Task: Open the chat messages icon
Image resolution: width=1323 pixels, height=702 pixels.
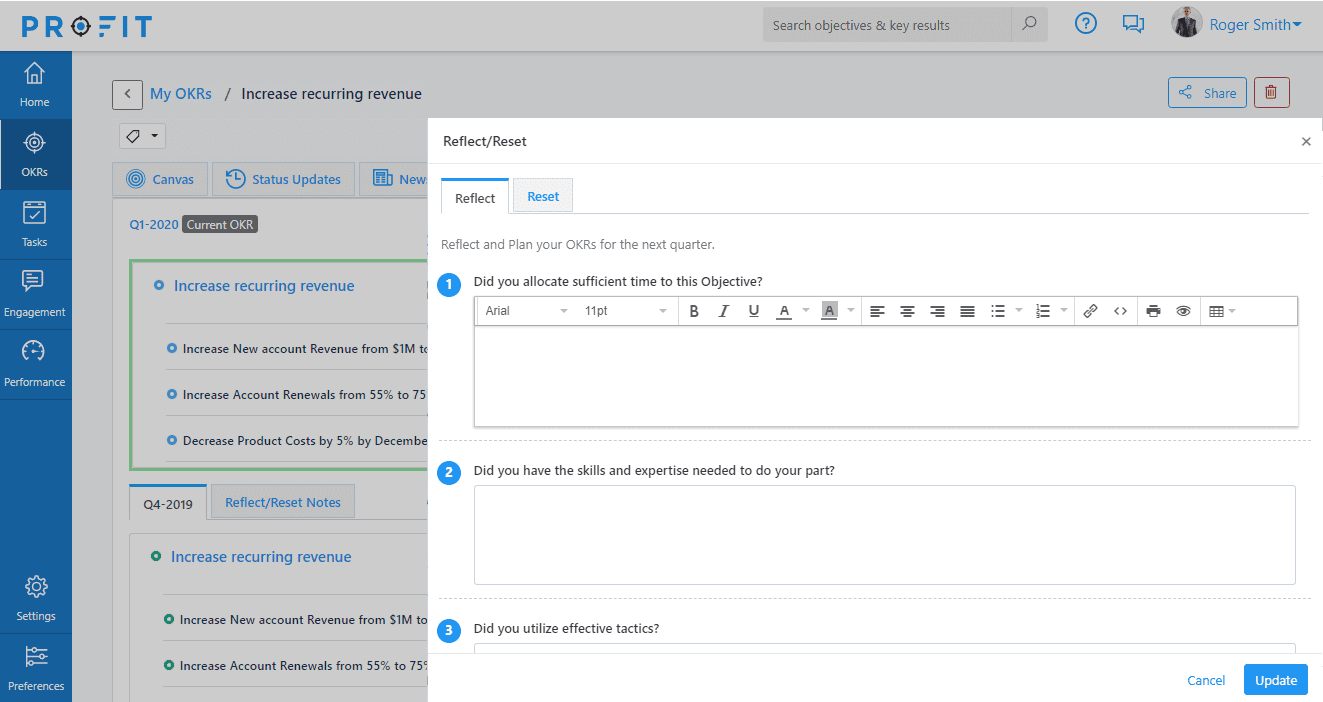Action: [x=1133, y=24]
